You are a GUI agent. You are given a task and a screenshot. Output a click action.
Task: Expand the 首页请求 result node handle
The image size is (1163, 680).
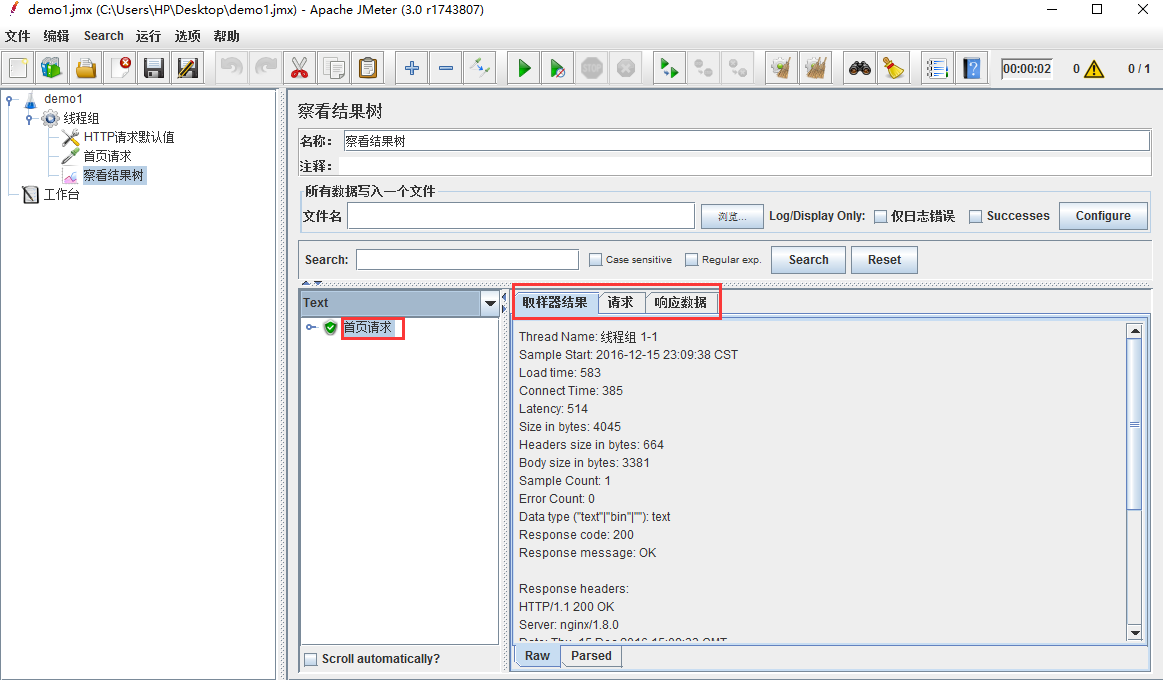[x=311, y=327]
